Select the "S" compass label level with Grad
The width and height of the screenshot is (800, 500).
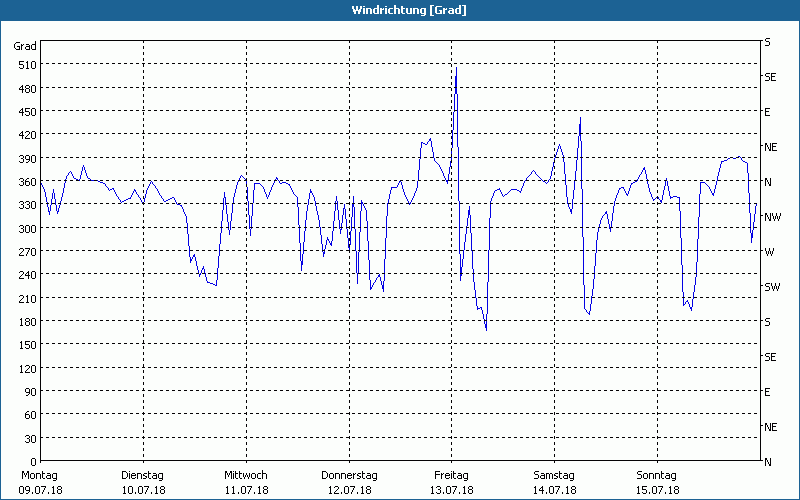tap(767, 42)
